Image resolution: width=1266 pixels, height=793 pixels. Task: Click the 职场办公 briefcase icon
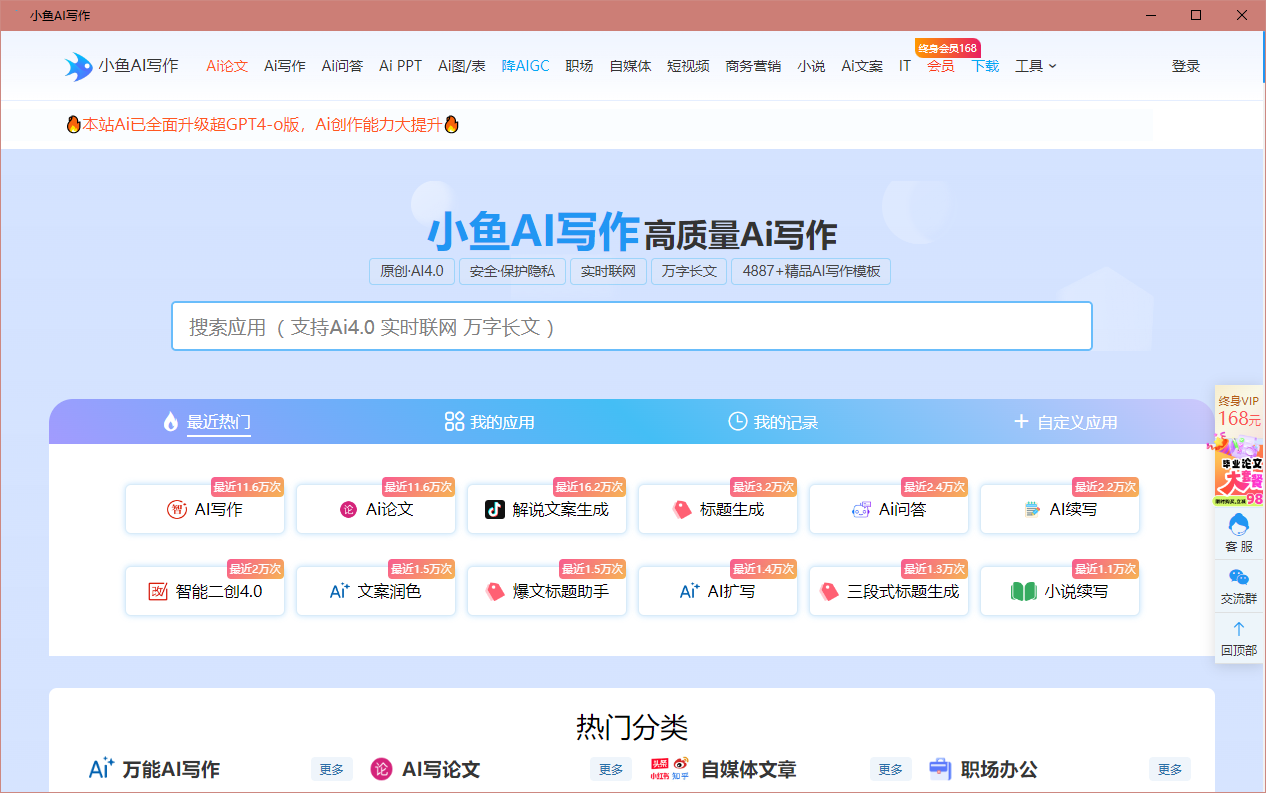coord(940,769)
